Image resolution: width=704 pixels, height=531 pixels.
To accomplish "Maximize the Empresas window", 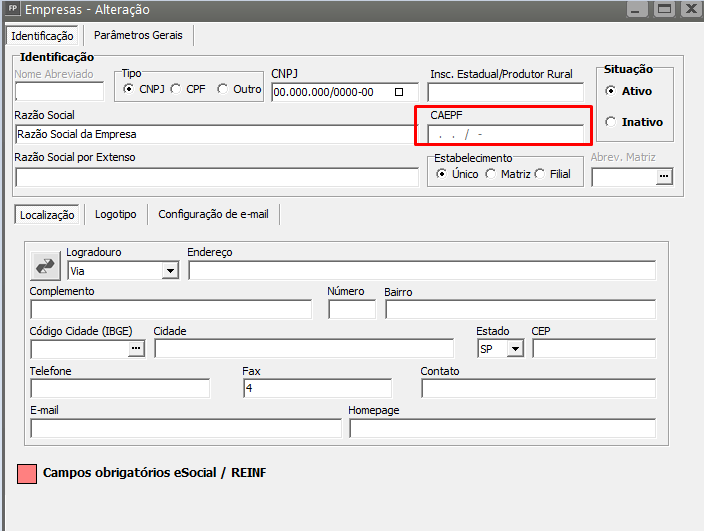I will [x=662, y=9].
